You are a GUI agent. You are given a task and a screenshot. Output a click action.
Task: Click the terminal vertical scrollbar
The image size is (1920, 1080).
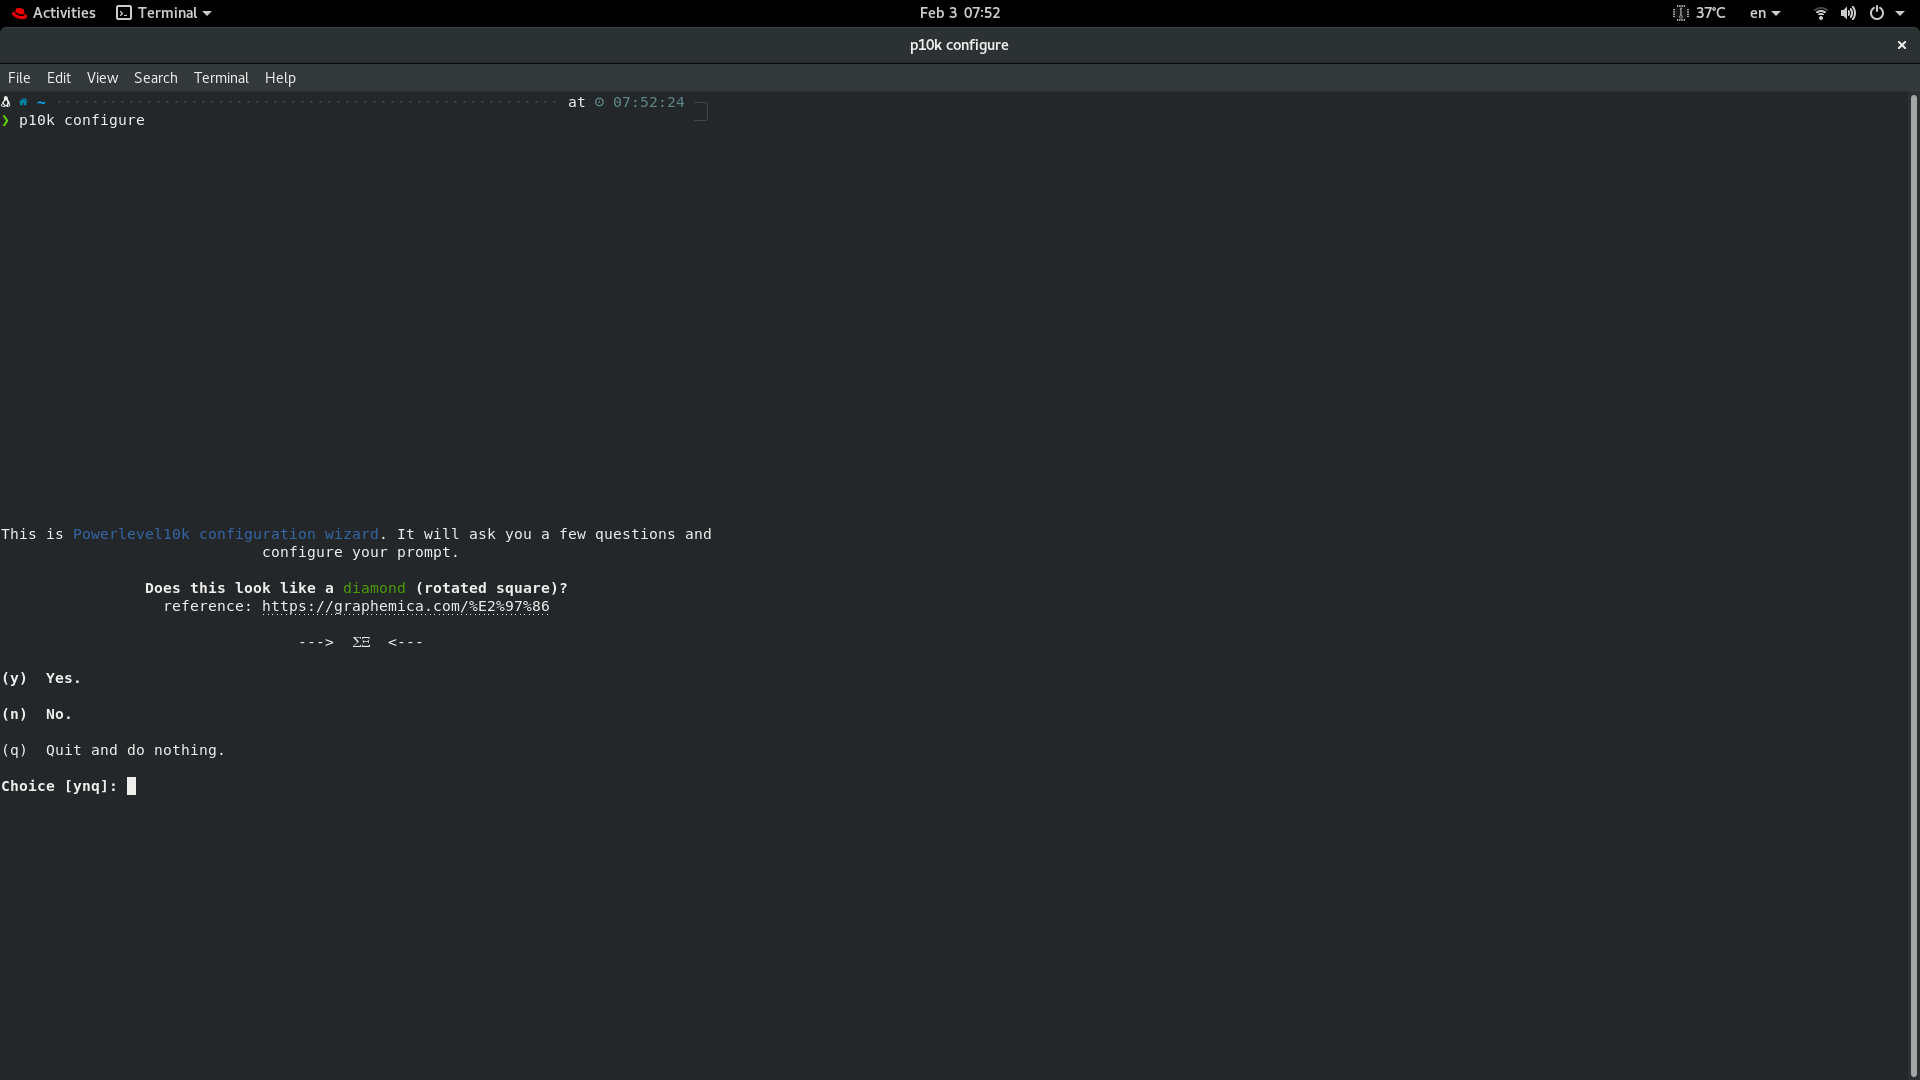1913,585
